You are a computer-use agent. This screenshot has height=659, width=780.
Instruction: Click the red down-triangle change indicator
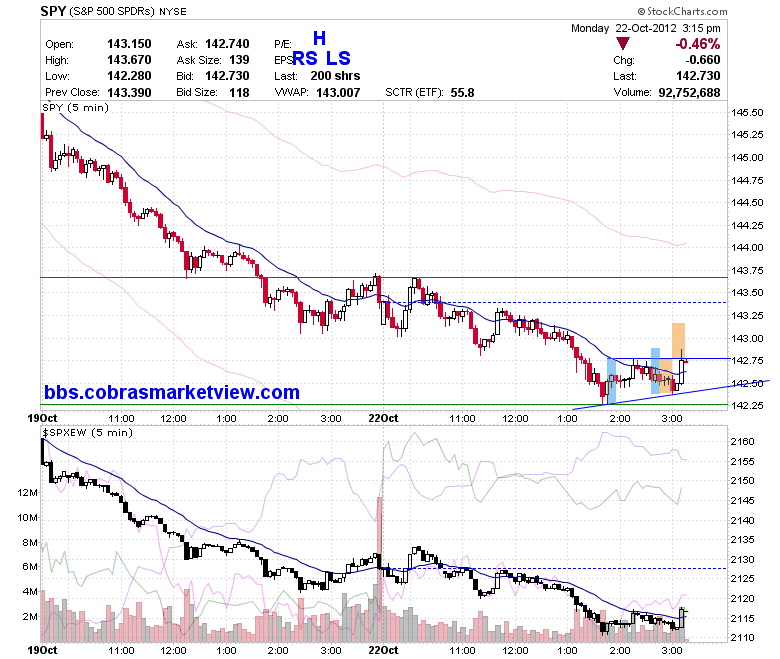pyautogui.click(x=622, y=43)
